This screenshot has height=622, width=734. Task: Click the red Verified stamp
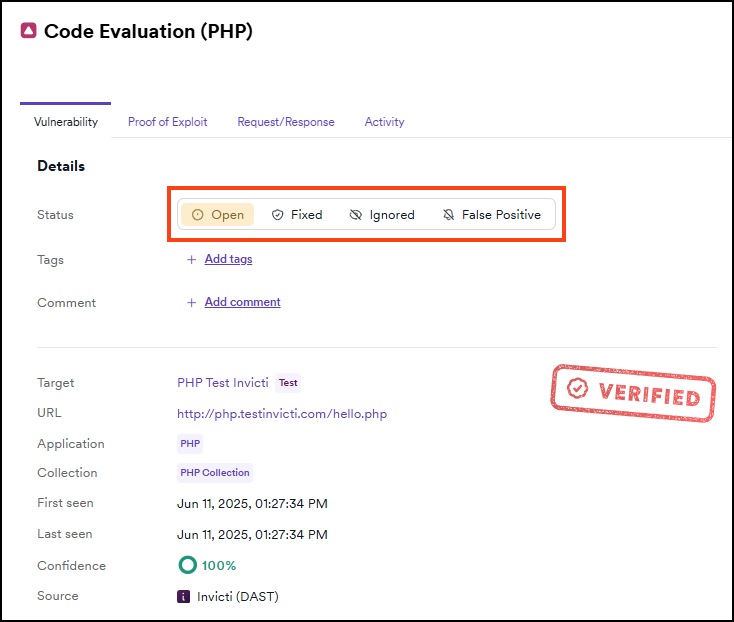633,392
